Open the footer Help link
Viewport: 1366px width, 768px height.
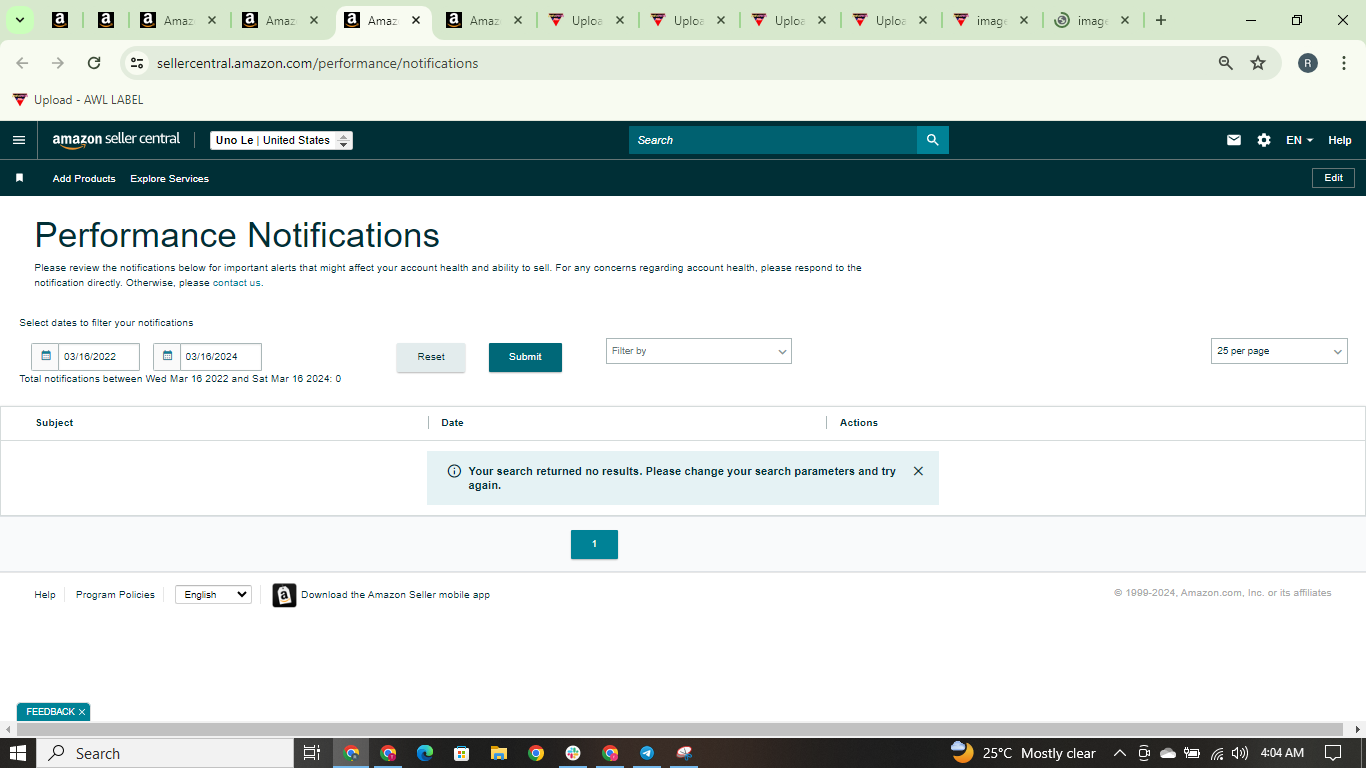[45, 595]
